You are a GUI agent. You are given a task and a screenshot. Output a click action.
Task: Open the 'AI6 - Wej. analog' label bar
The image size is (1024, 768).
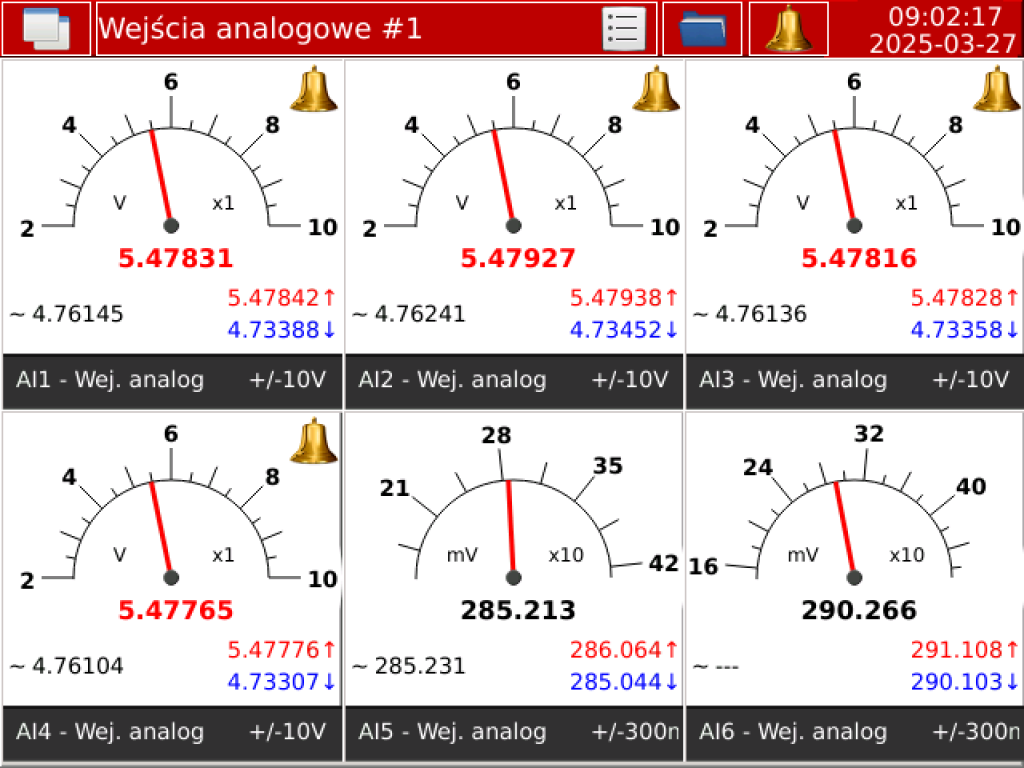click(855, 732)
